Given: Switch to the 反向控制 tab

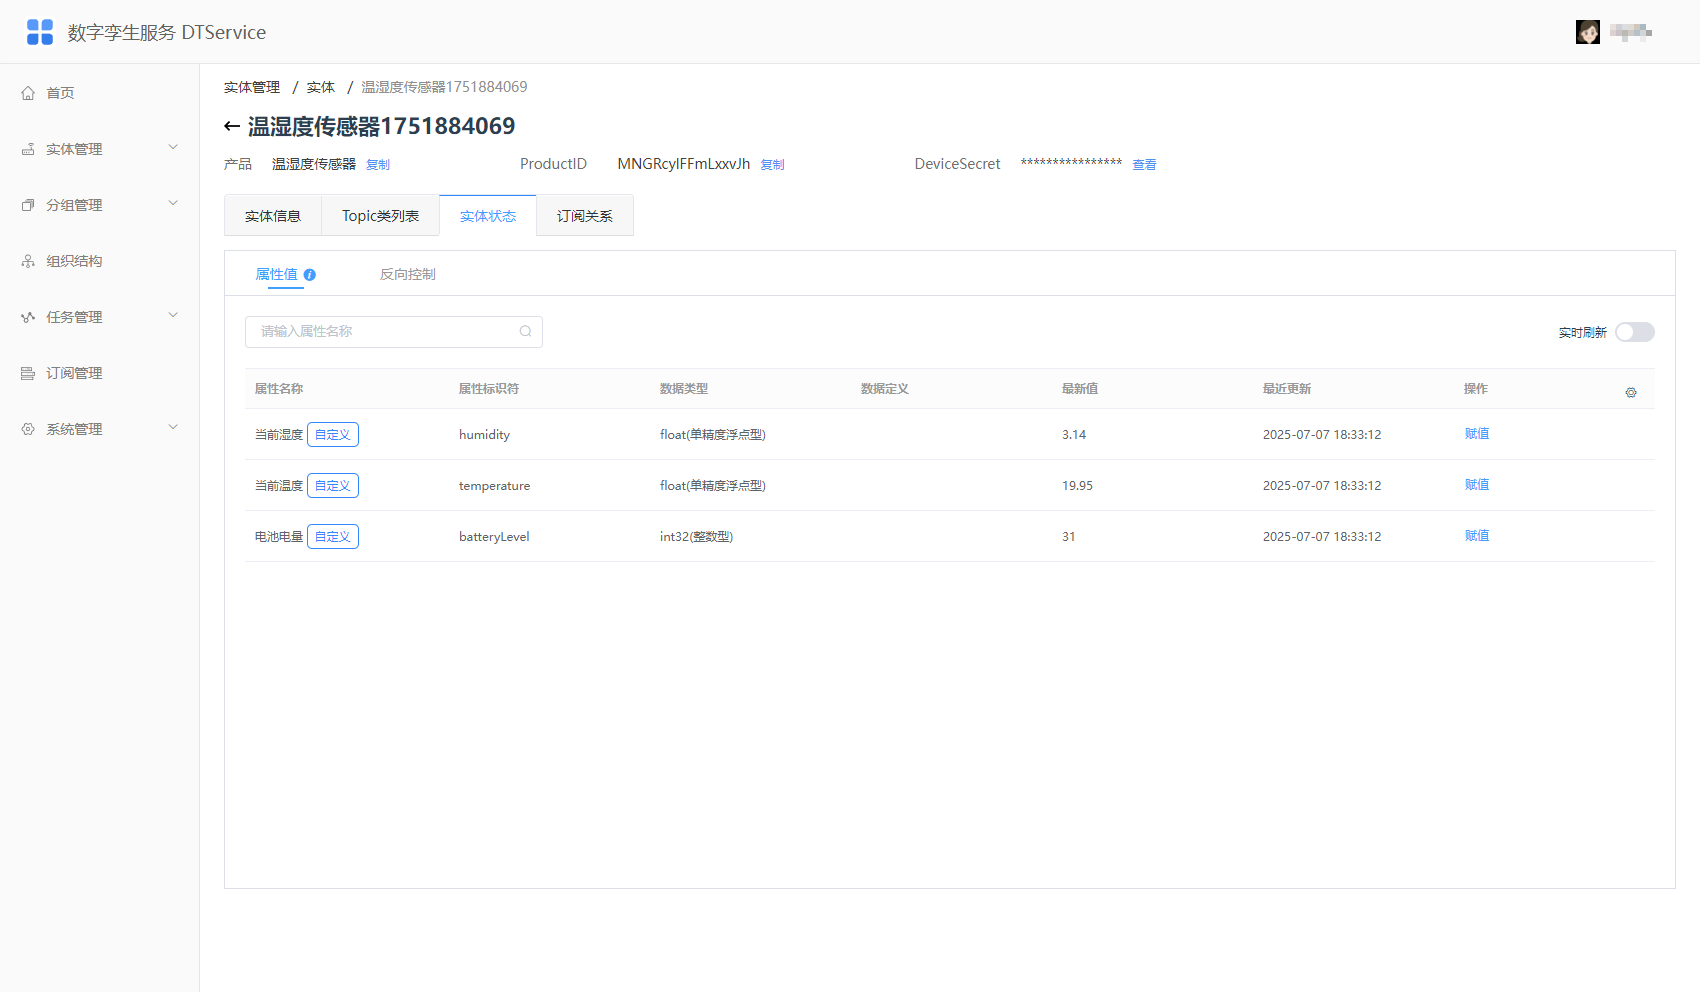Looking at the screenshot, I should point(408,274).
